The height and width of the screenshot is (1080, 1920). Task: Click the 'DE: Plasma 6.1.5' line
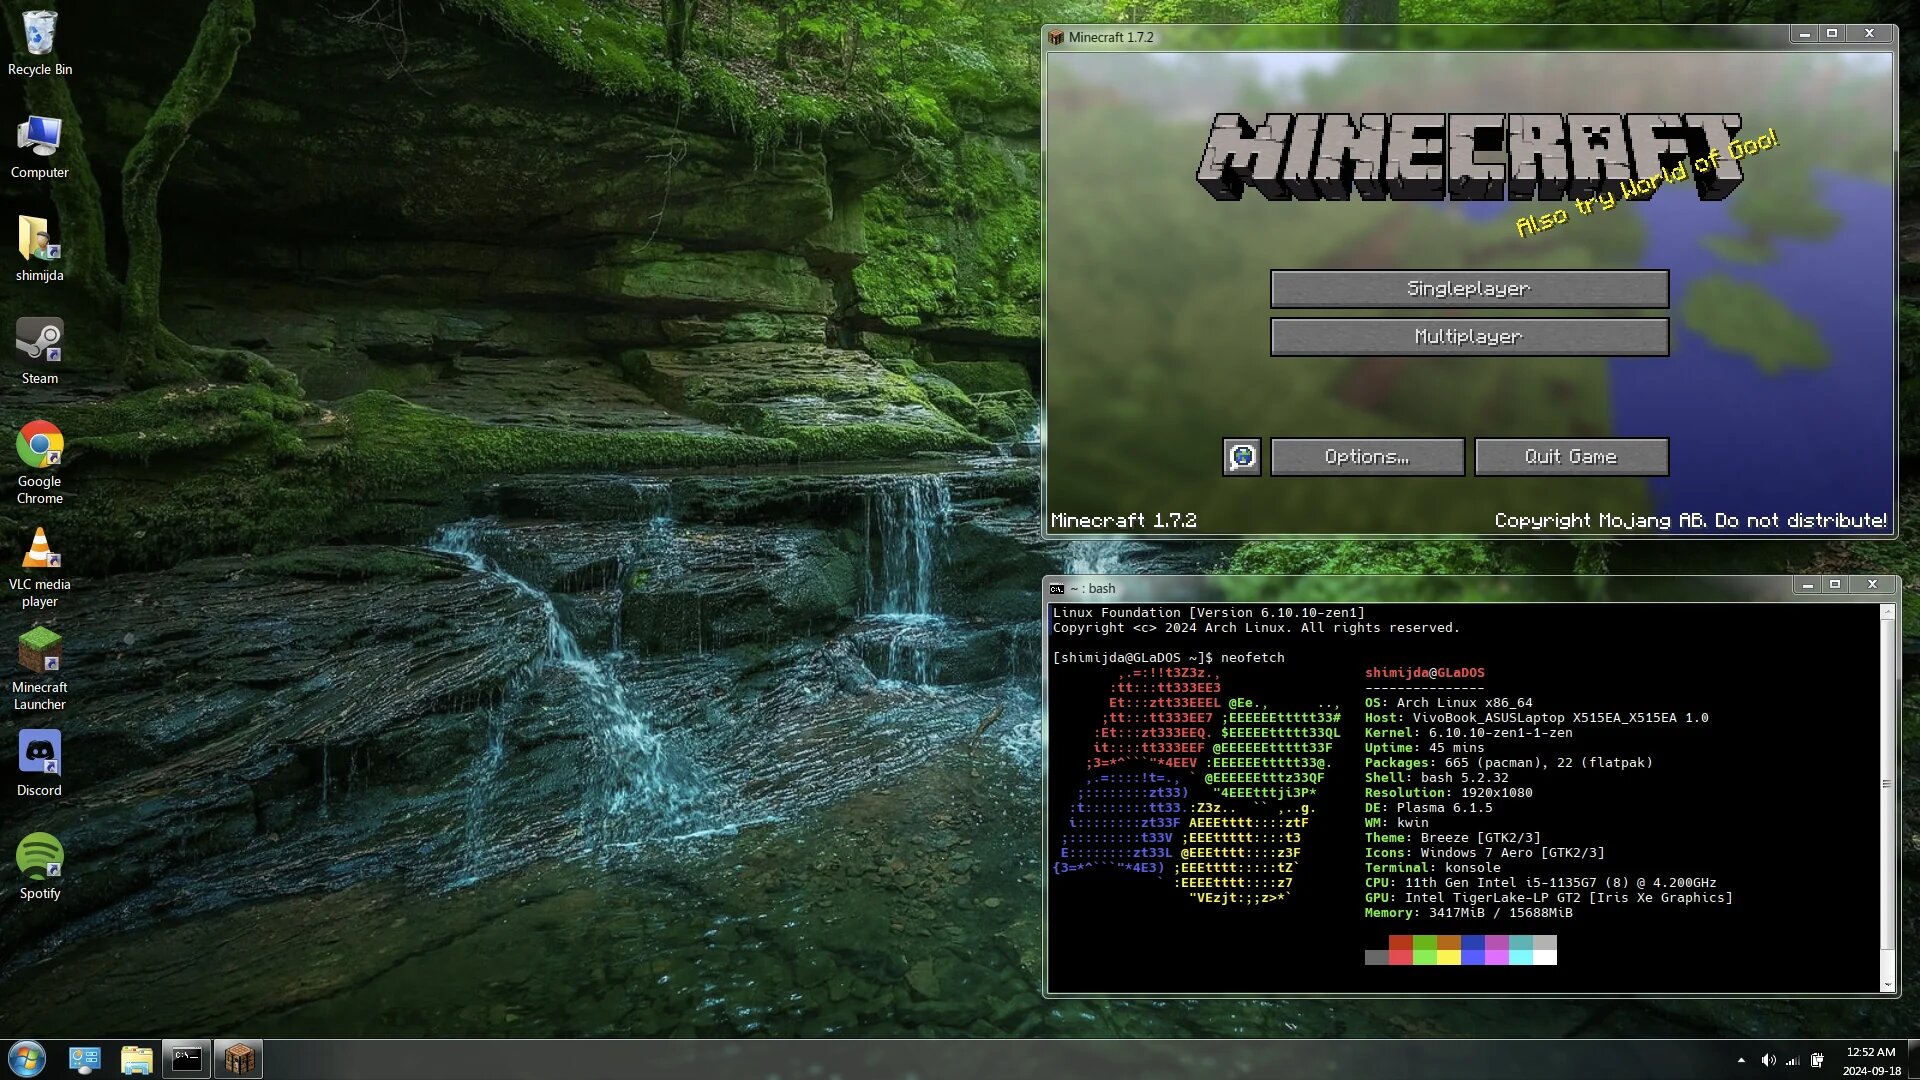point(1428,808)
